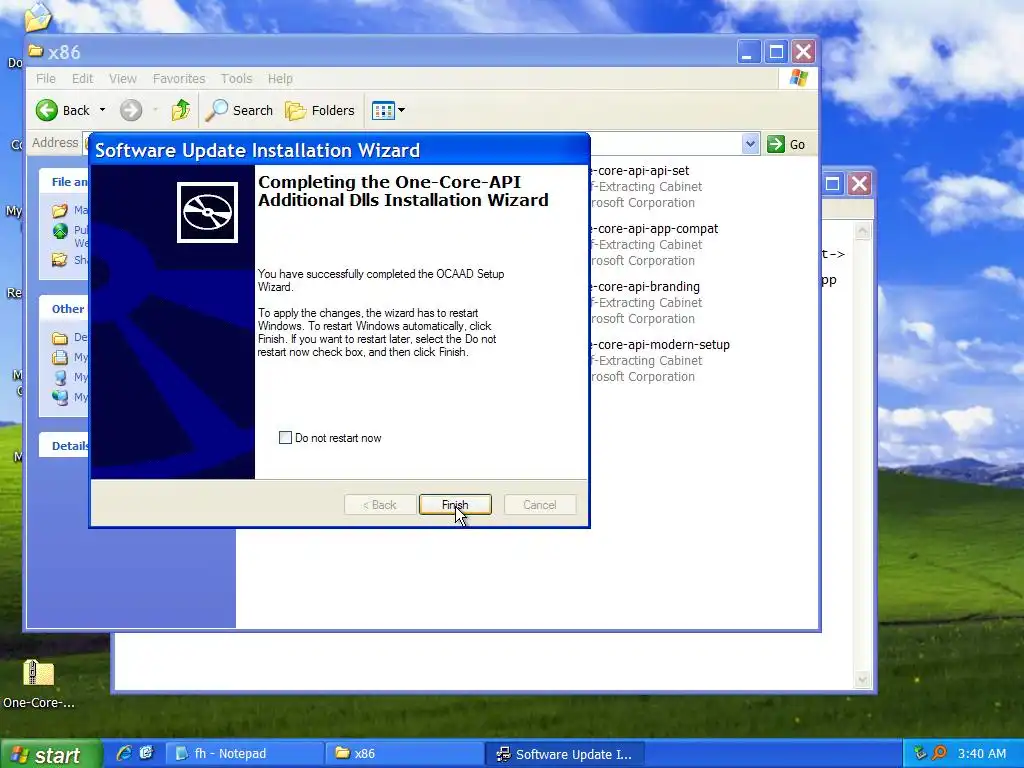Click the second Quick Launch icon
Image resolution: width=1024 pixels, height=768 pixels.
146,754
